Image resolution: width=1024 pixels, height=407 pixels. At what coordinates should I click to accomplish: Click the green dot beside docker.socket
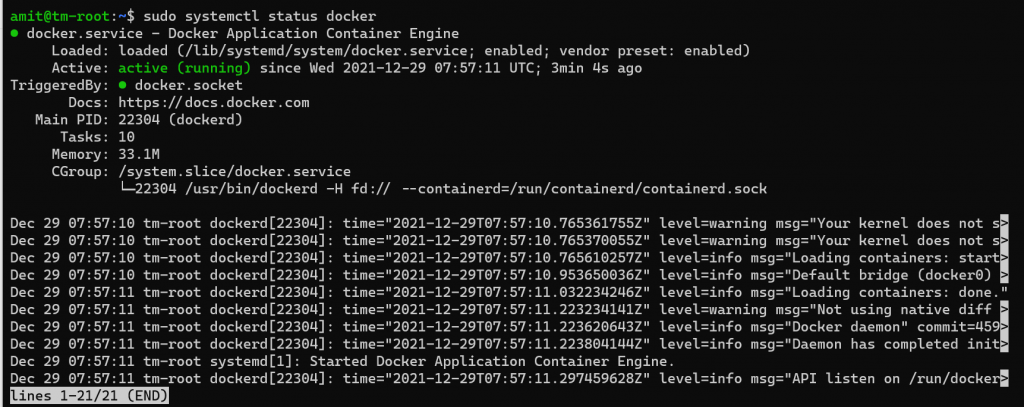tap(122, 86)
